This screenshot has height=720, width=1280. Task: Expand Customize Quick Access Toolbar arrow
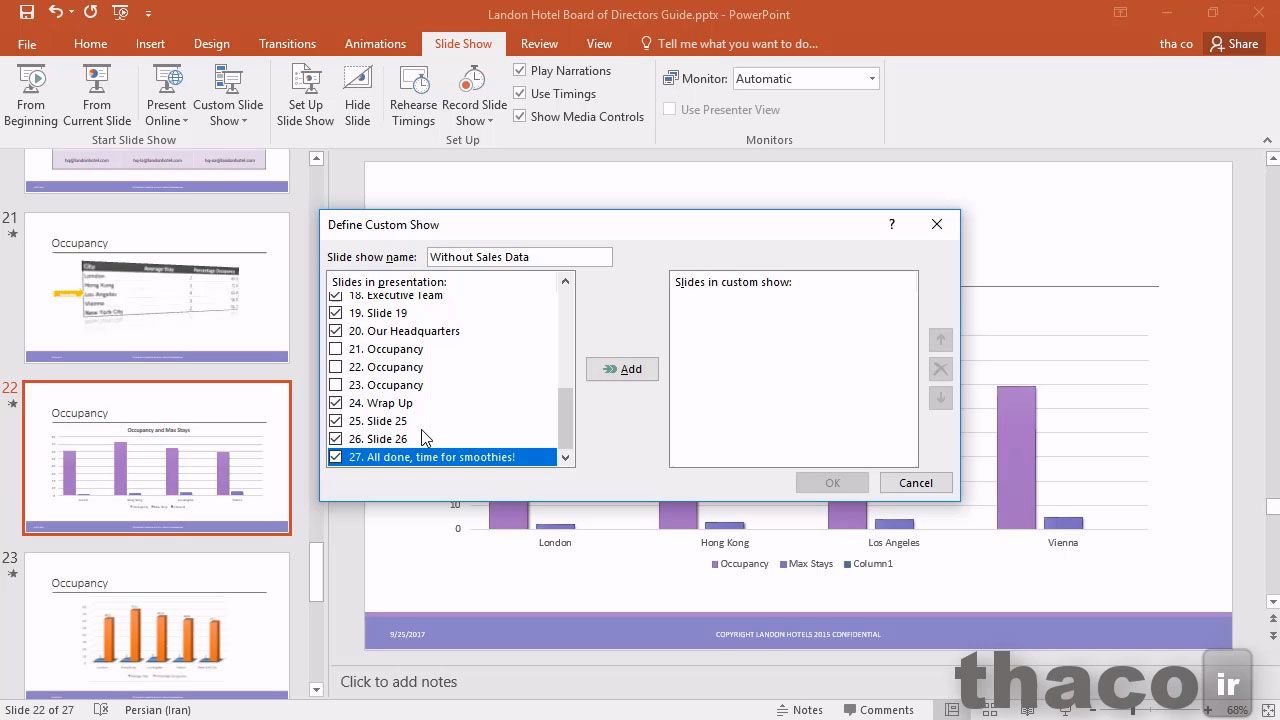148,14
